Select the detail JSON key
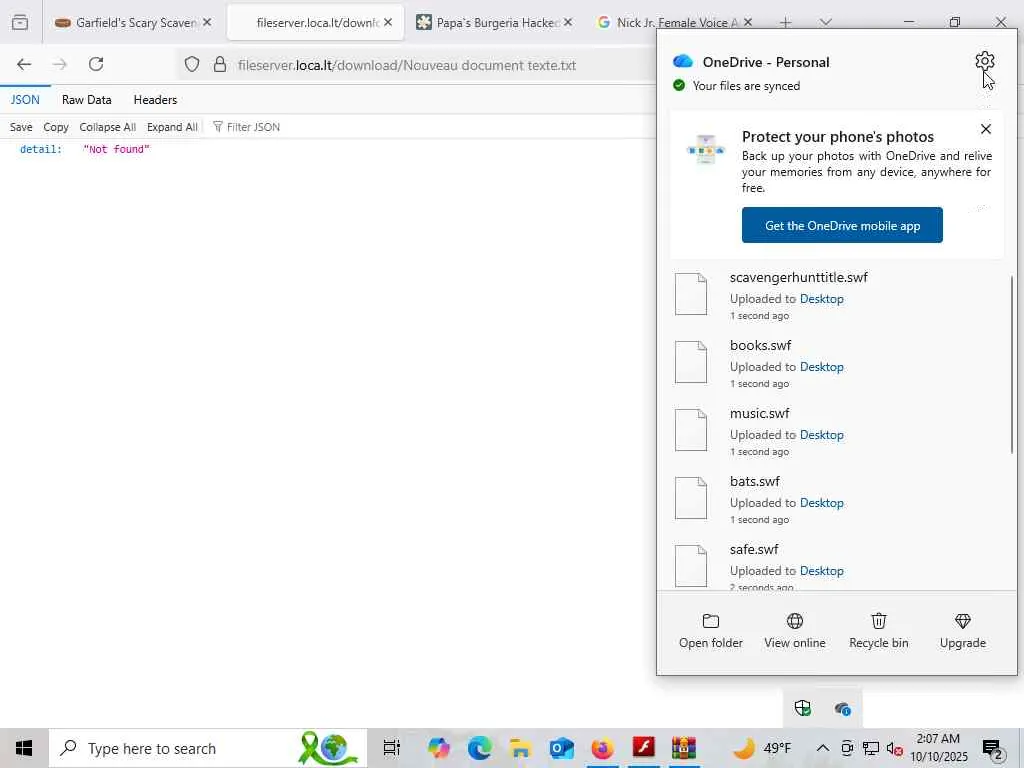This screenshot has width=1024, height=768. click(x=40, y=149)
